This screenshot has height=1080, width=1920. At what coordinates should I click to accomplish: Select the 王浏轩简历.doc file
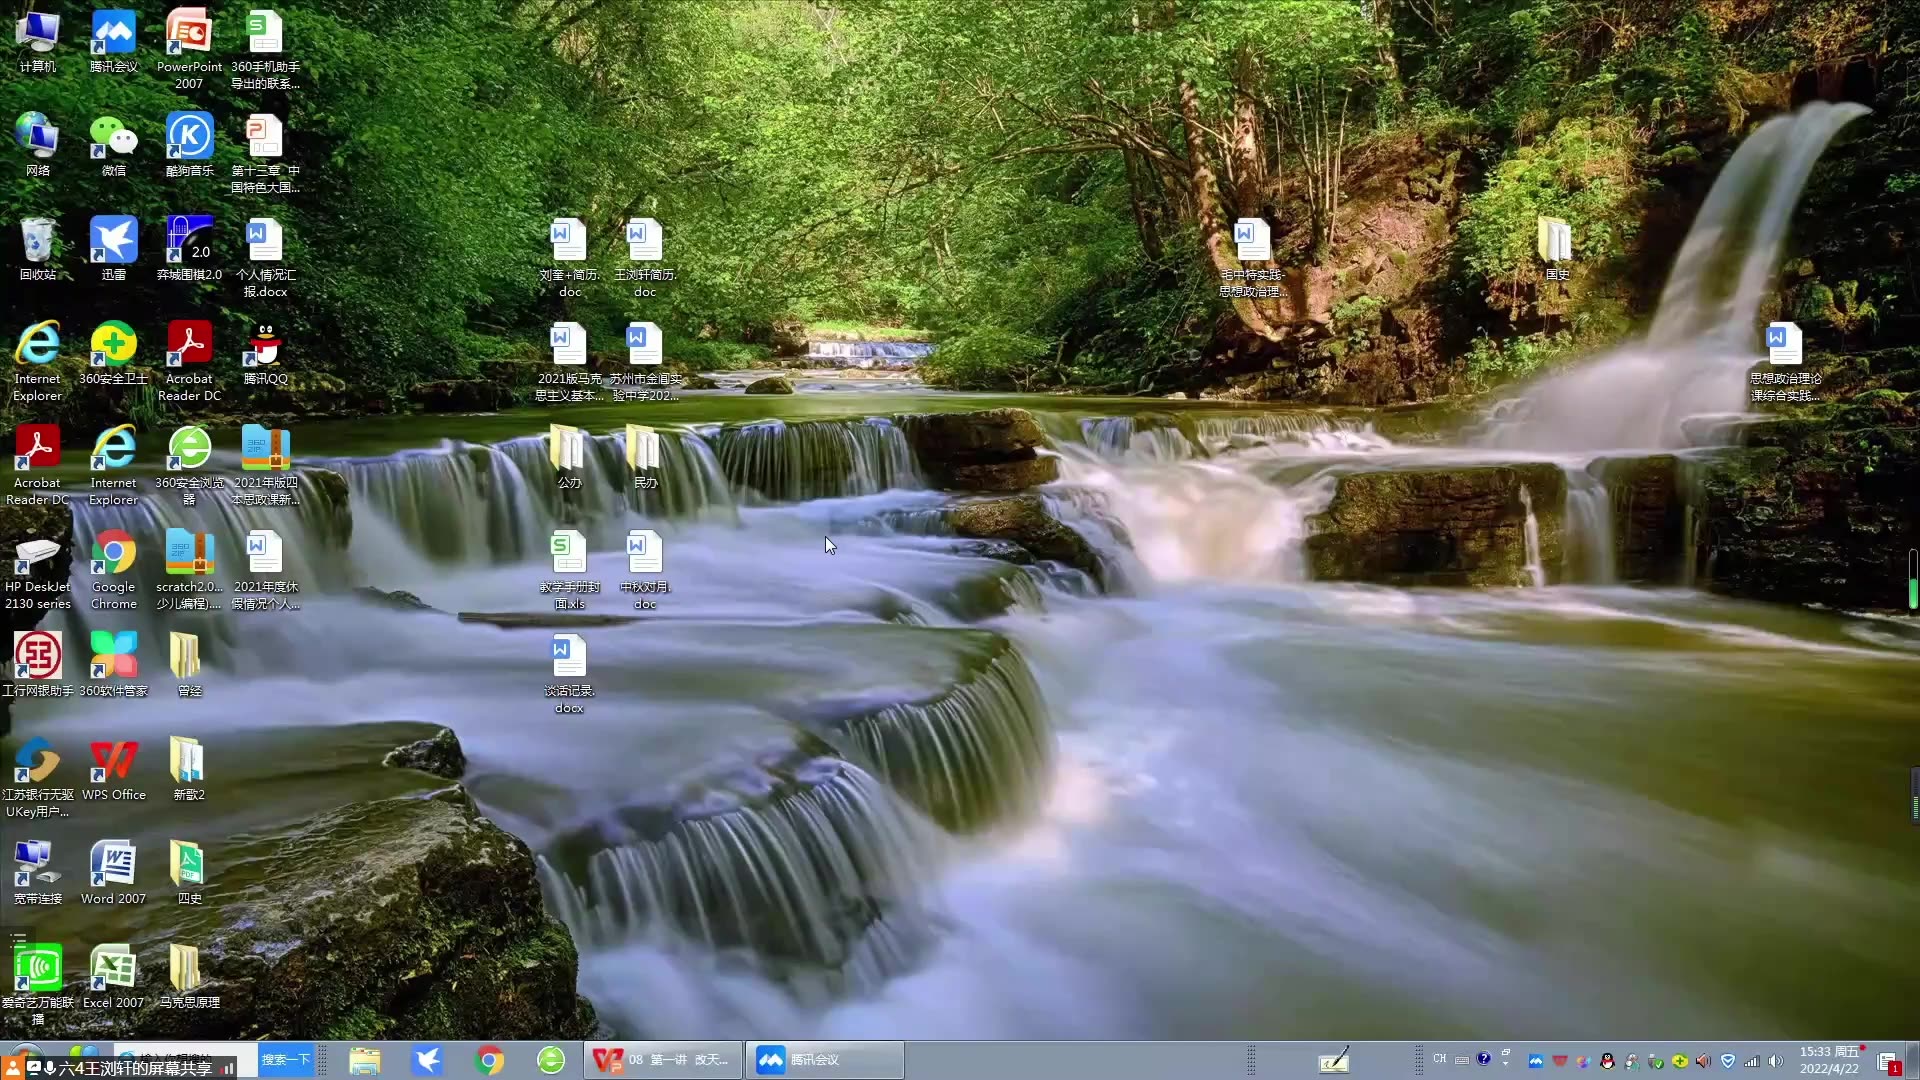pos(645,258)
